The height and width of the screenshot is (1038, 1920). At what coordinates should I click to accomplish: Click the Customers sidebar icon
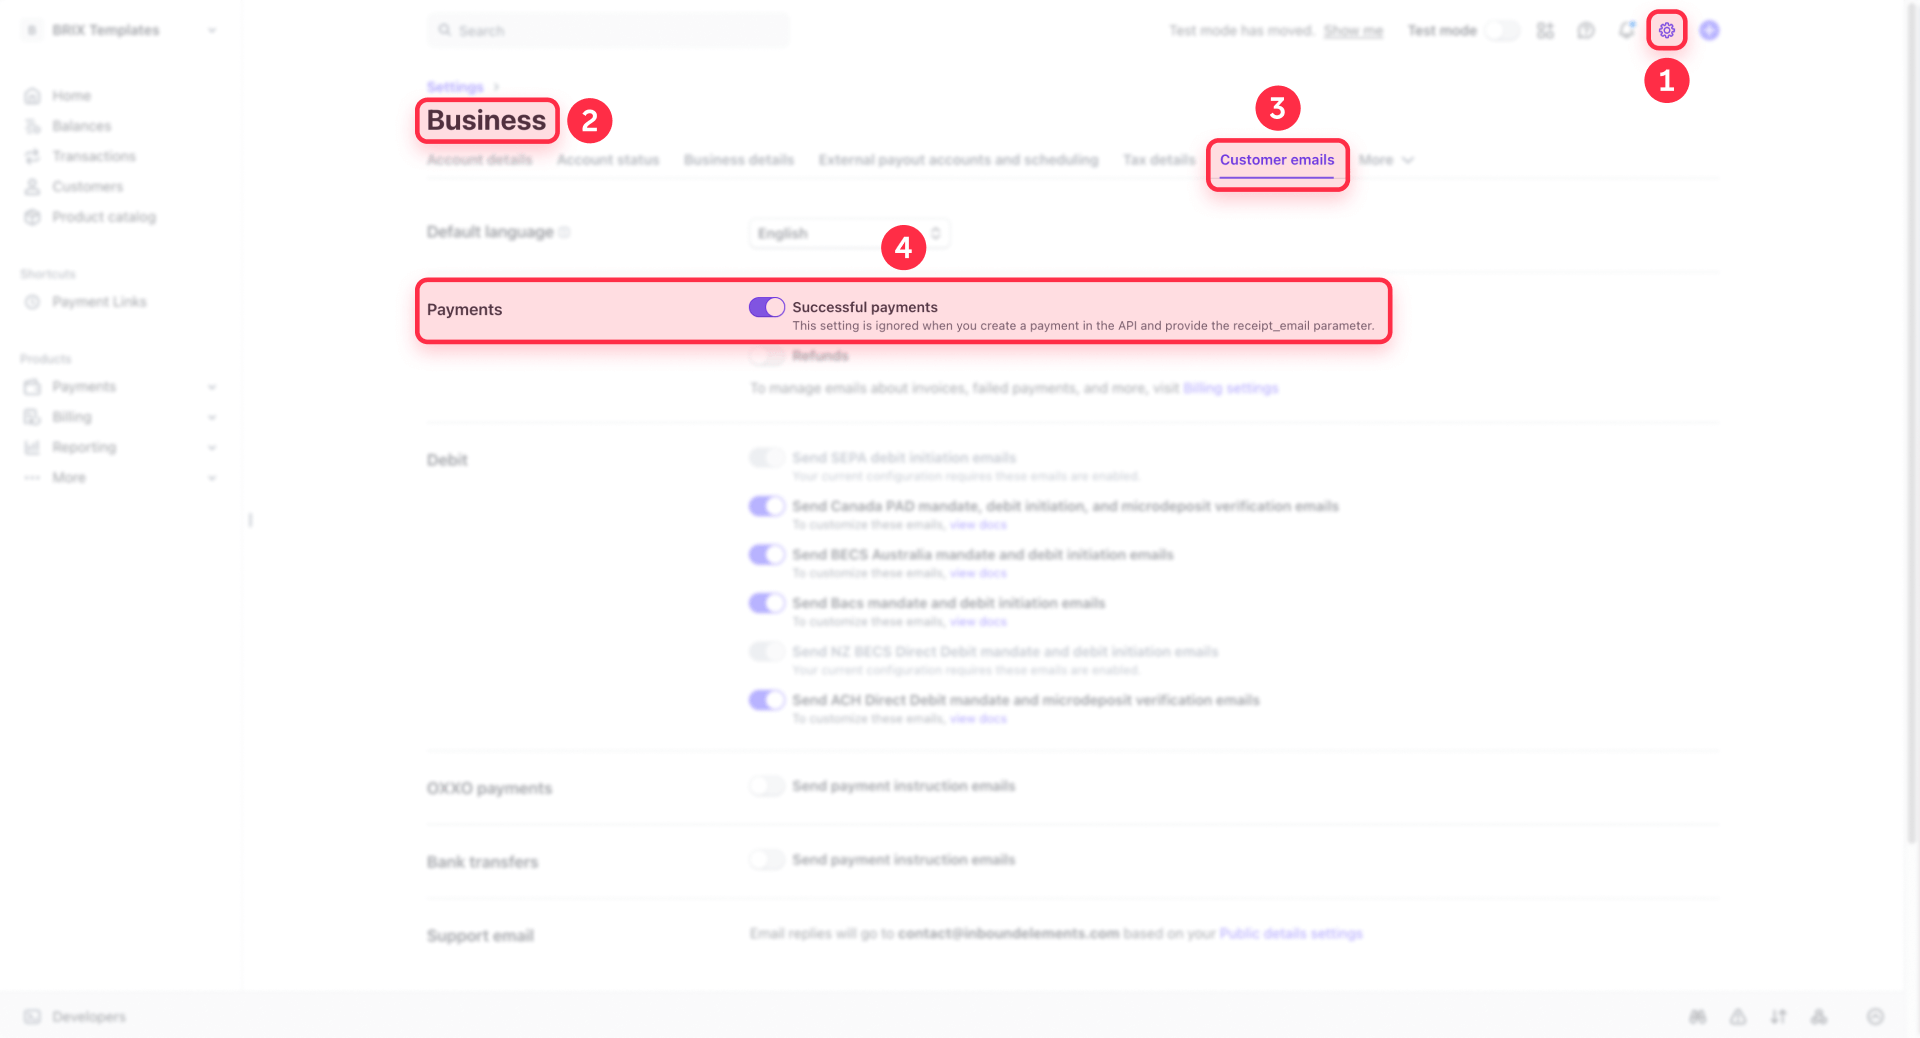33,186
